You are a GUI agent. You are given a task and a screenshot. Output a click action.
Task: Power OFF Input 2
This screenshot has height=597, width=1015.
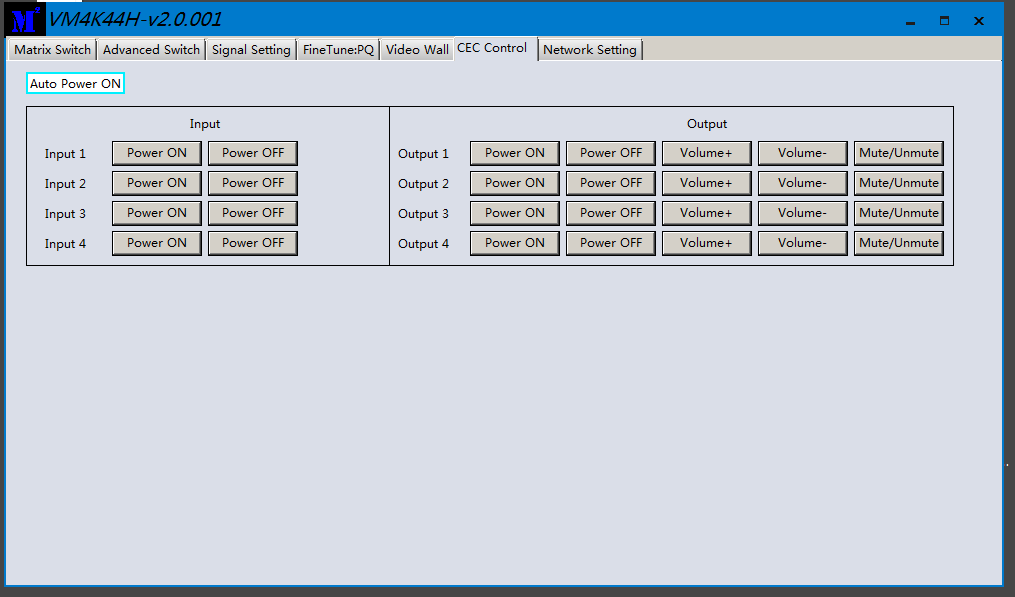pyautogui.click(x=253, y=183)
